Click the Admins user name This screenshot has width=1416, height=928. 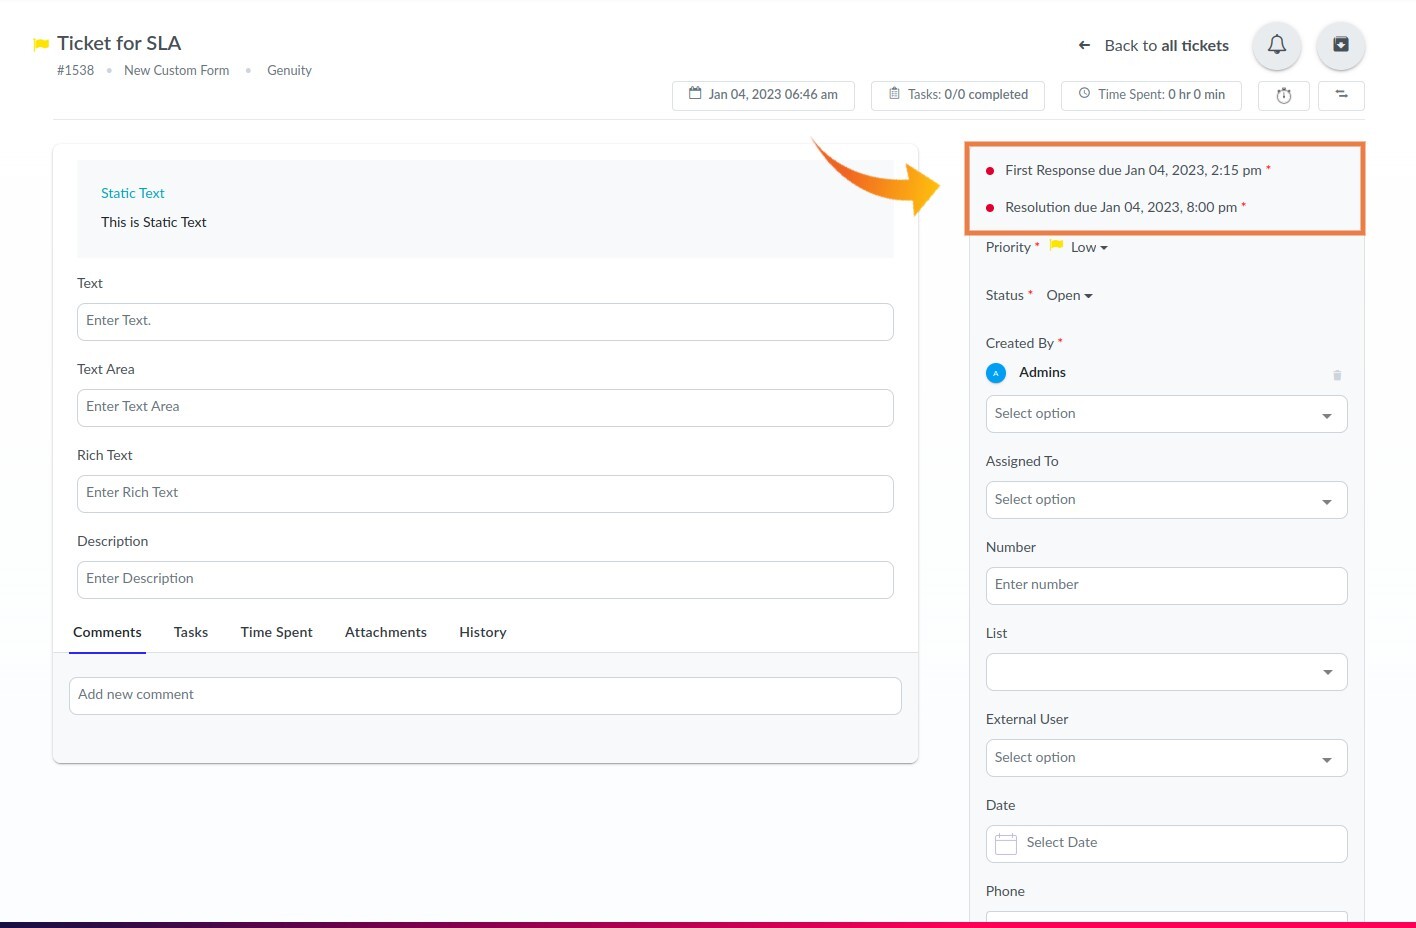[1042, 373]
